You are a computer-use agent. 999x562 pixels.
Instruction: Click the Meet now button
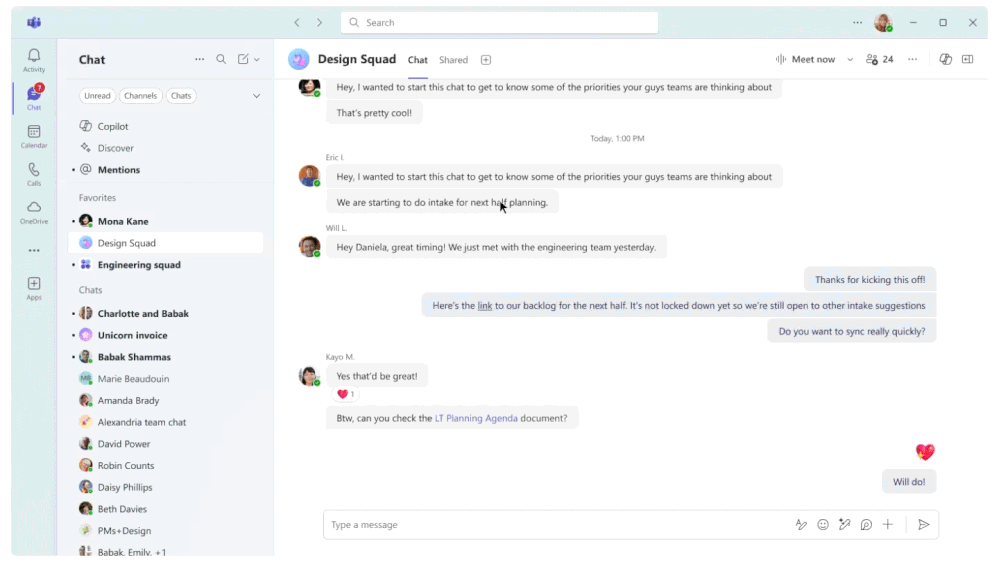(805, 59)
